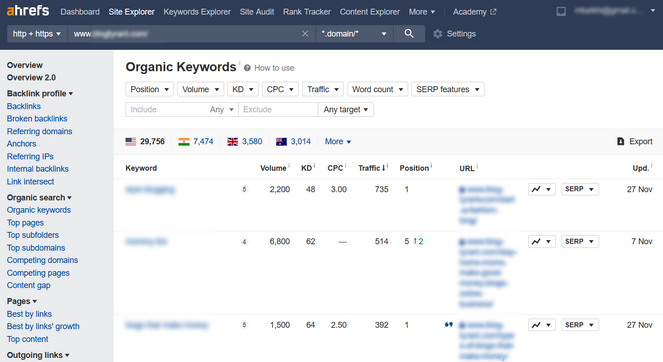Sort by CPC column header

(x=335, y=168)
